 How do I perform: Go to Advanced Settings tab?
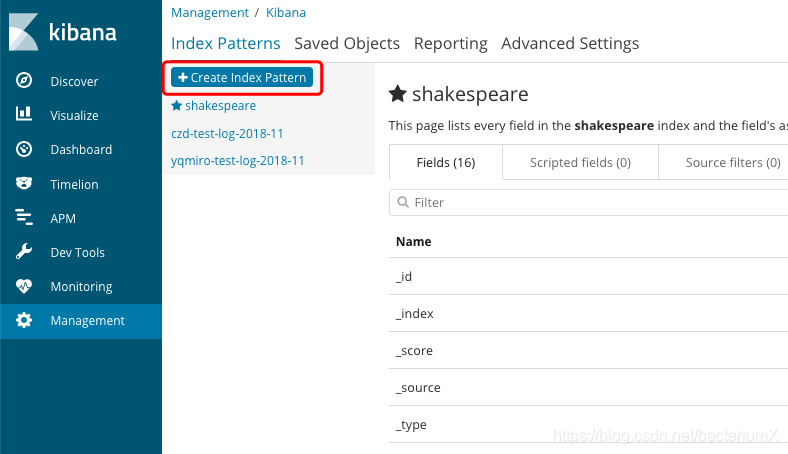pos(570,43)
